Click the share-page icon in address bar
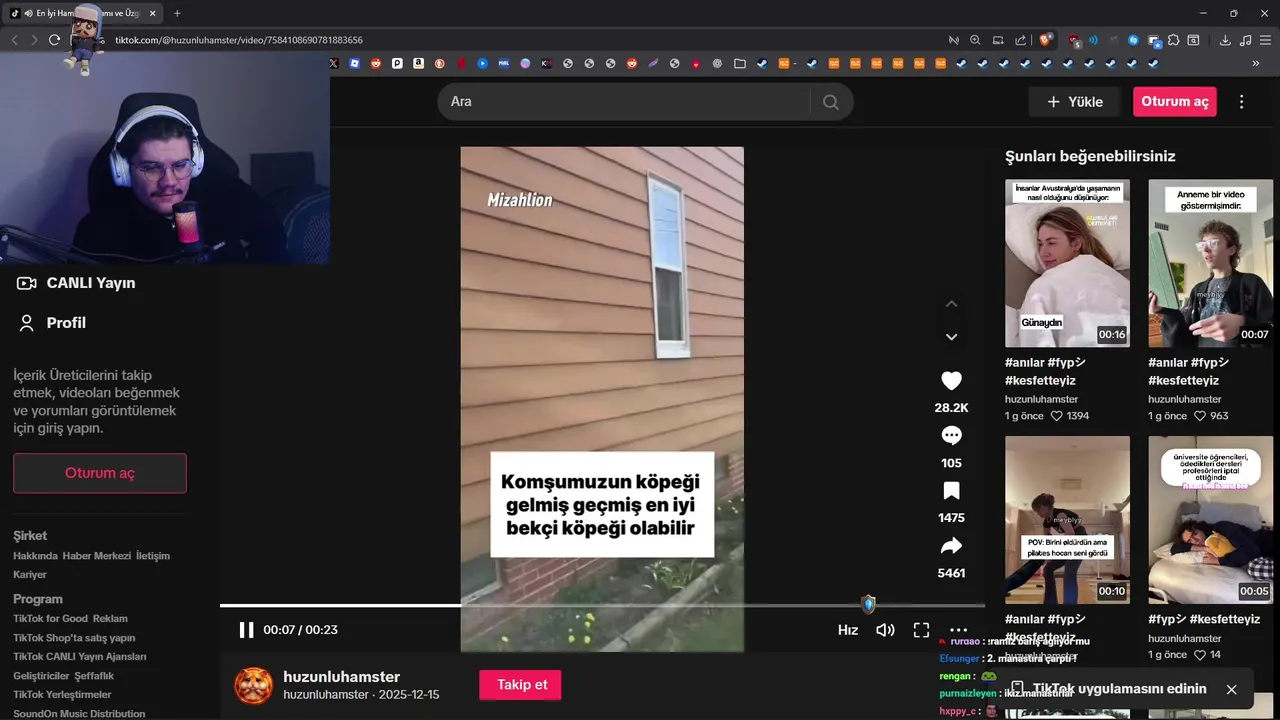Screen dimensions: 1280x720 (1020, 40)
